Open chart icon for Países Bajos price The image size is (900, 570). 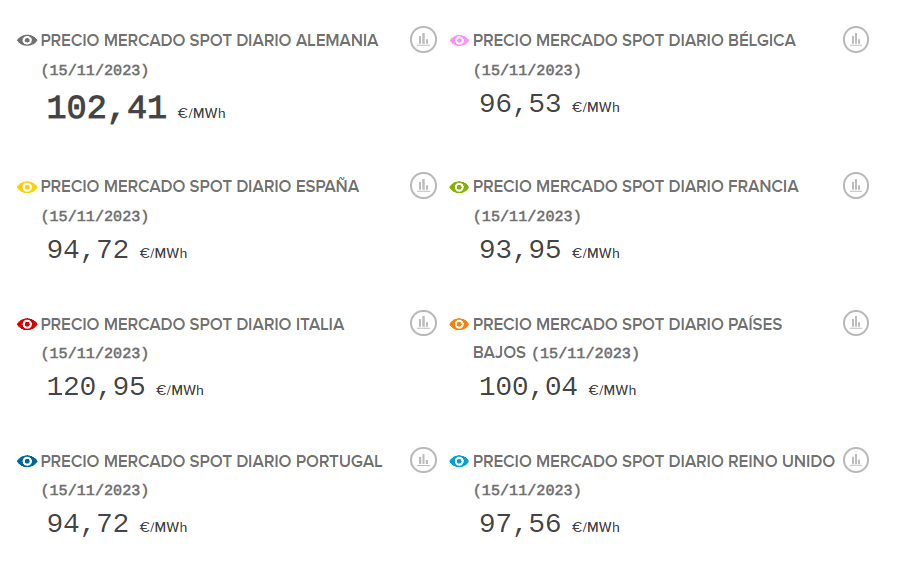coord(855,323)
